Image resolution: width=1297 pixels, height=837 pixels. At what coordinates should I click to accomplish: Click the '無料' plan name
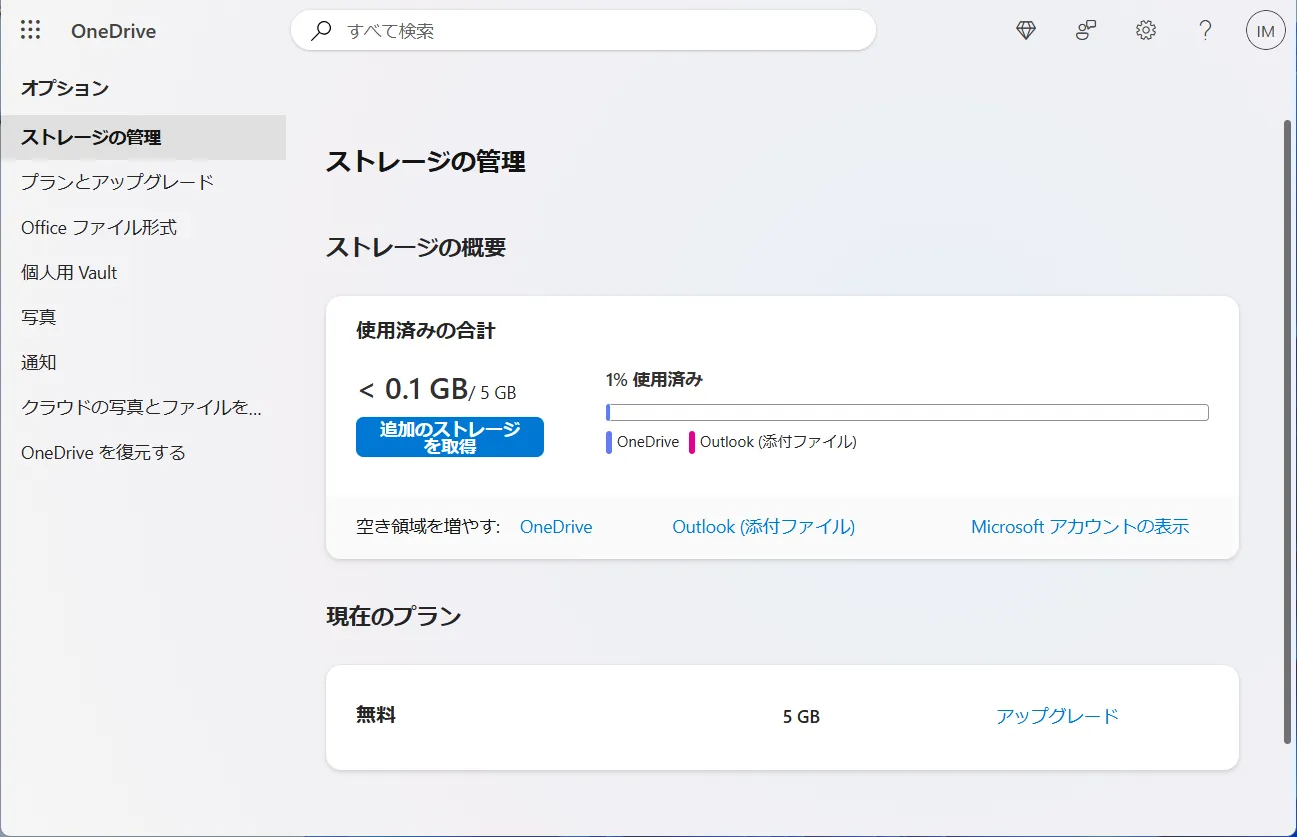(376, 716)
